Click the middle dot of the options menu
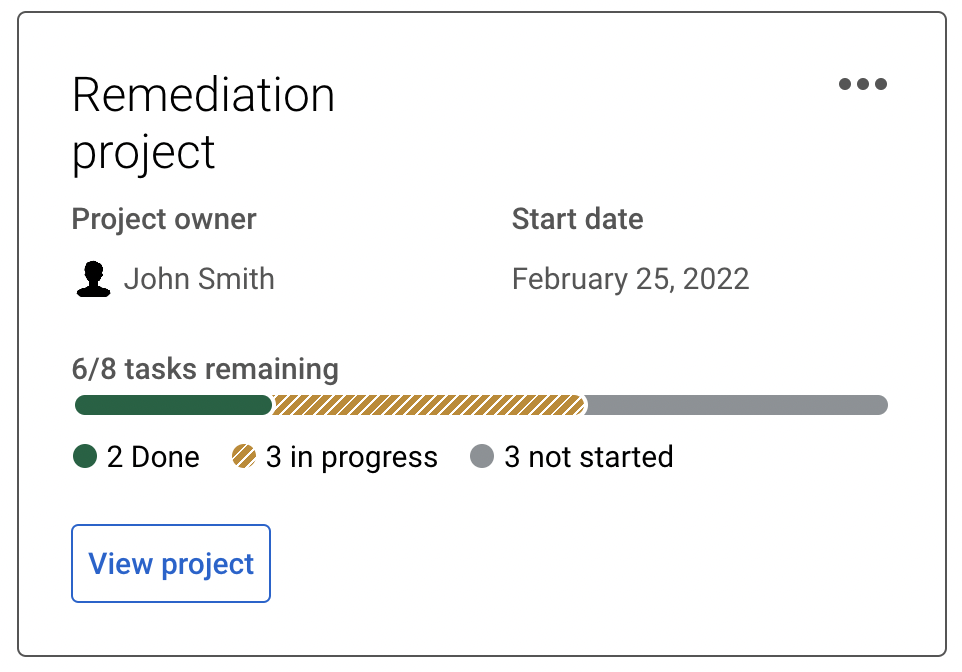The image size is (962, 672). 862,84
